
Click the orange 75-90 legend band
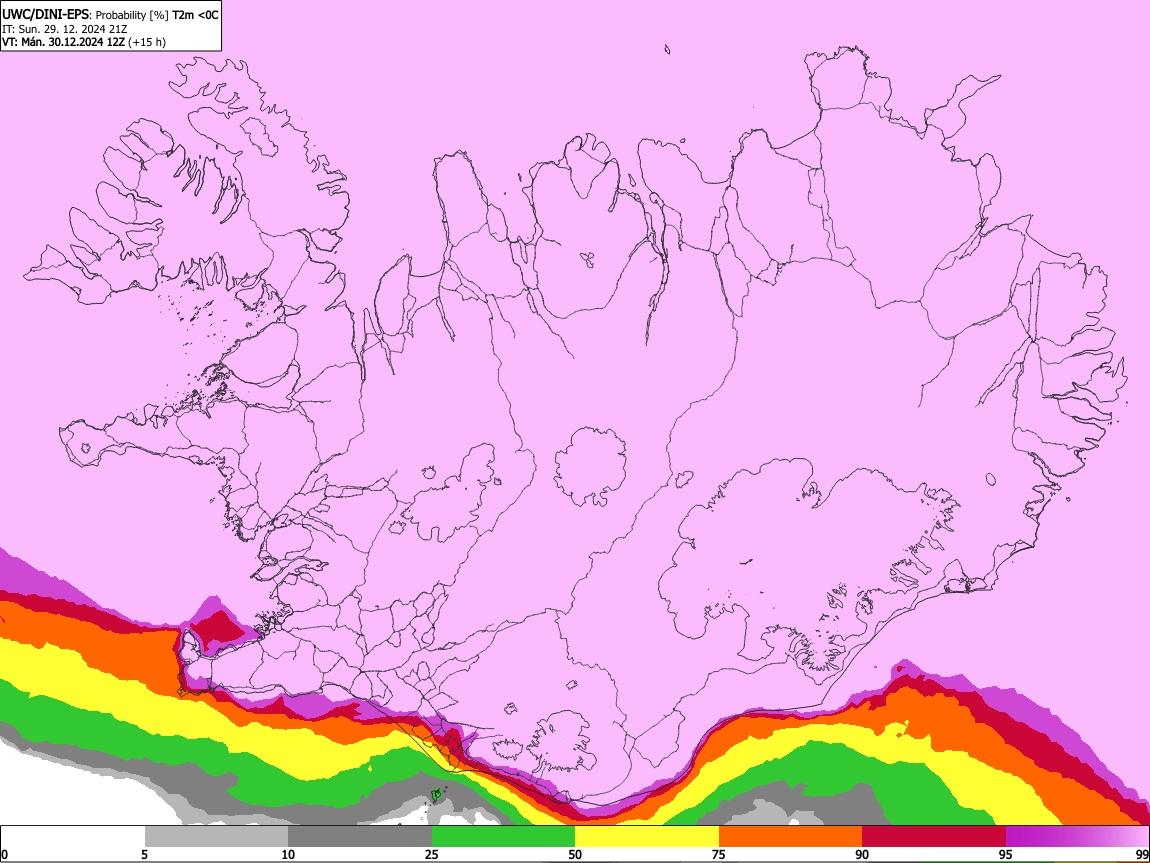pyautogui.click(x=790, y=837)
